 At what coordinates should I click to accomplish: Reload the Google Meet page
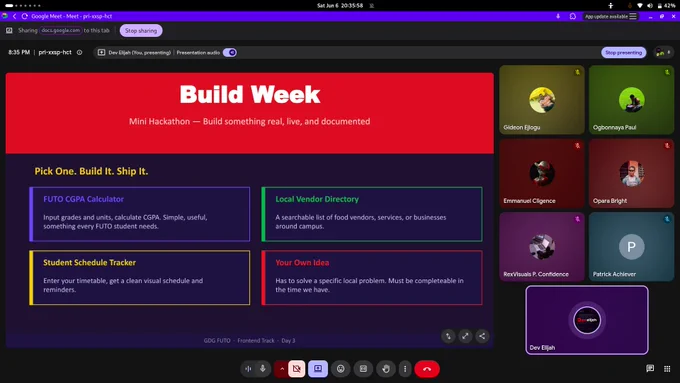coord(24,16)
